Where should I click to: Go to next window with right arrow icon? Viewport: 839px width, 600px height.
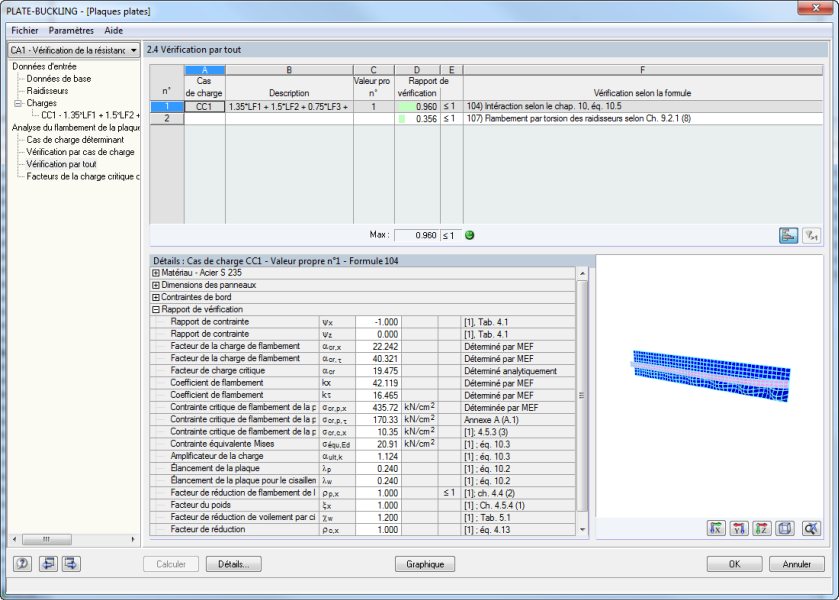[71, 564]
